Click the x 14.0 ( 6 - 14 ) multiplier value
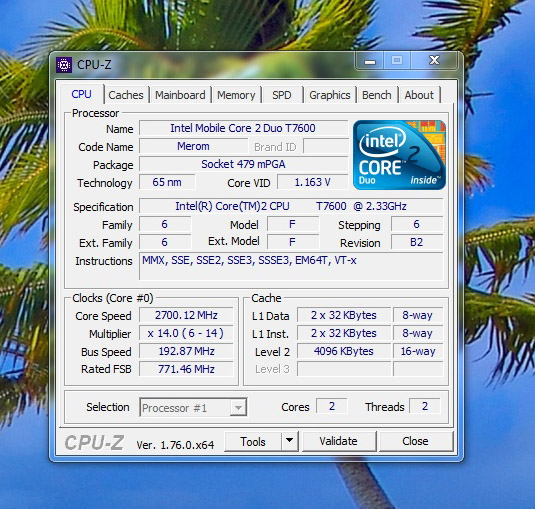This screenshot has width=535, height=509. point(186,333)
